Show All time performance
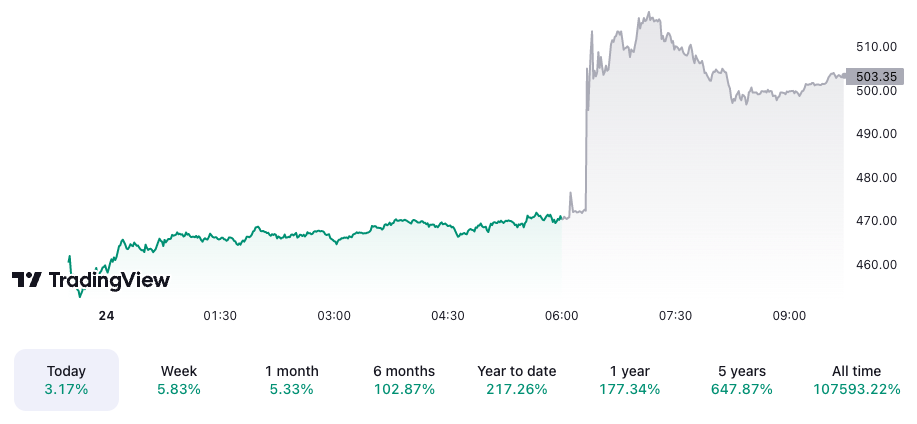The image size is (917, 424). [857, 380]
